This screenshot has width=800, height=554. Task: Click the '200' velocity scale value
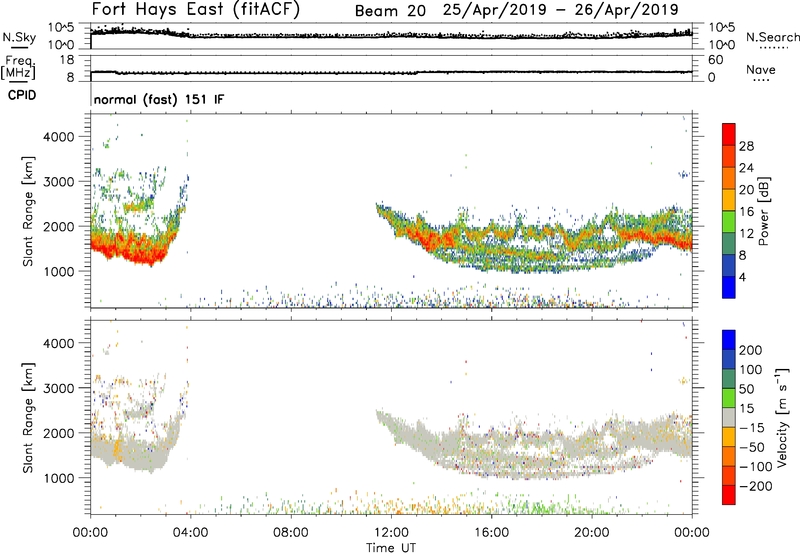pyautogui.click(x=750, y=350)
